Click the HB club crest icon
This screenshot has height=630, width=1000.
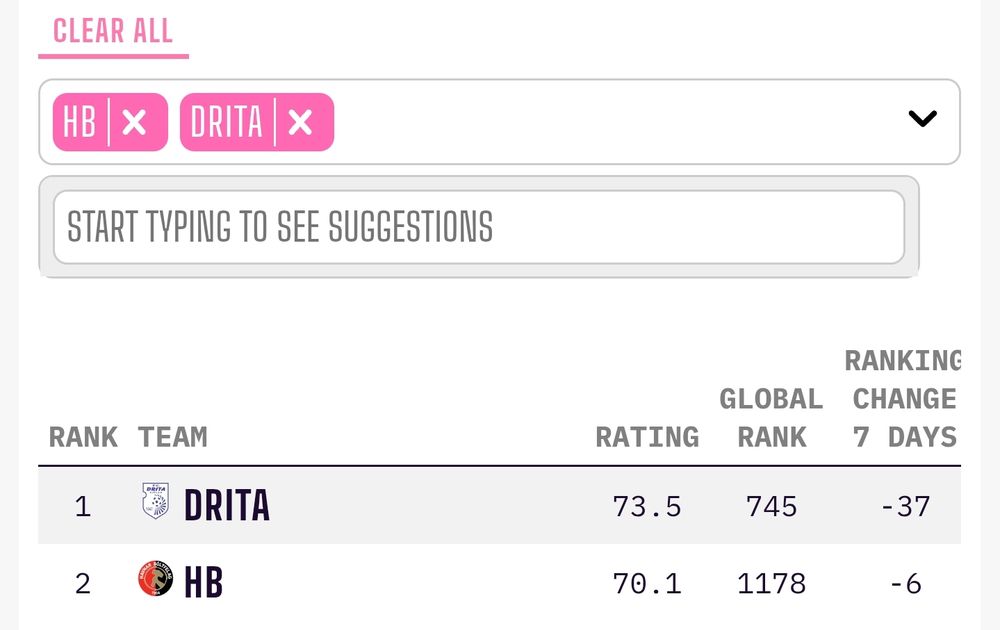pyautogui.click(x=156, y=578)
